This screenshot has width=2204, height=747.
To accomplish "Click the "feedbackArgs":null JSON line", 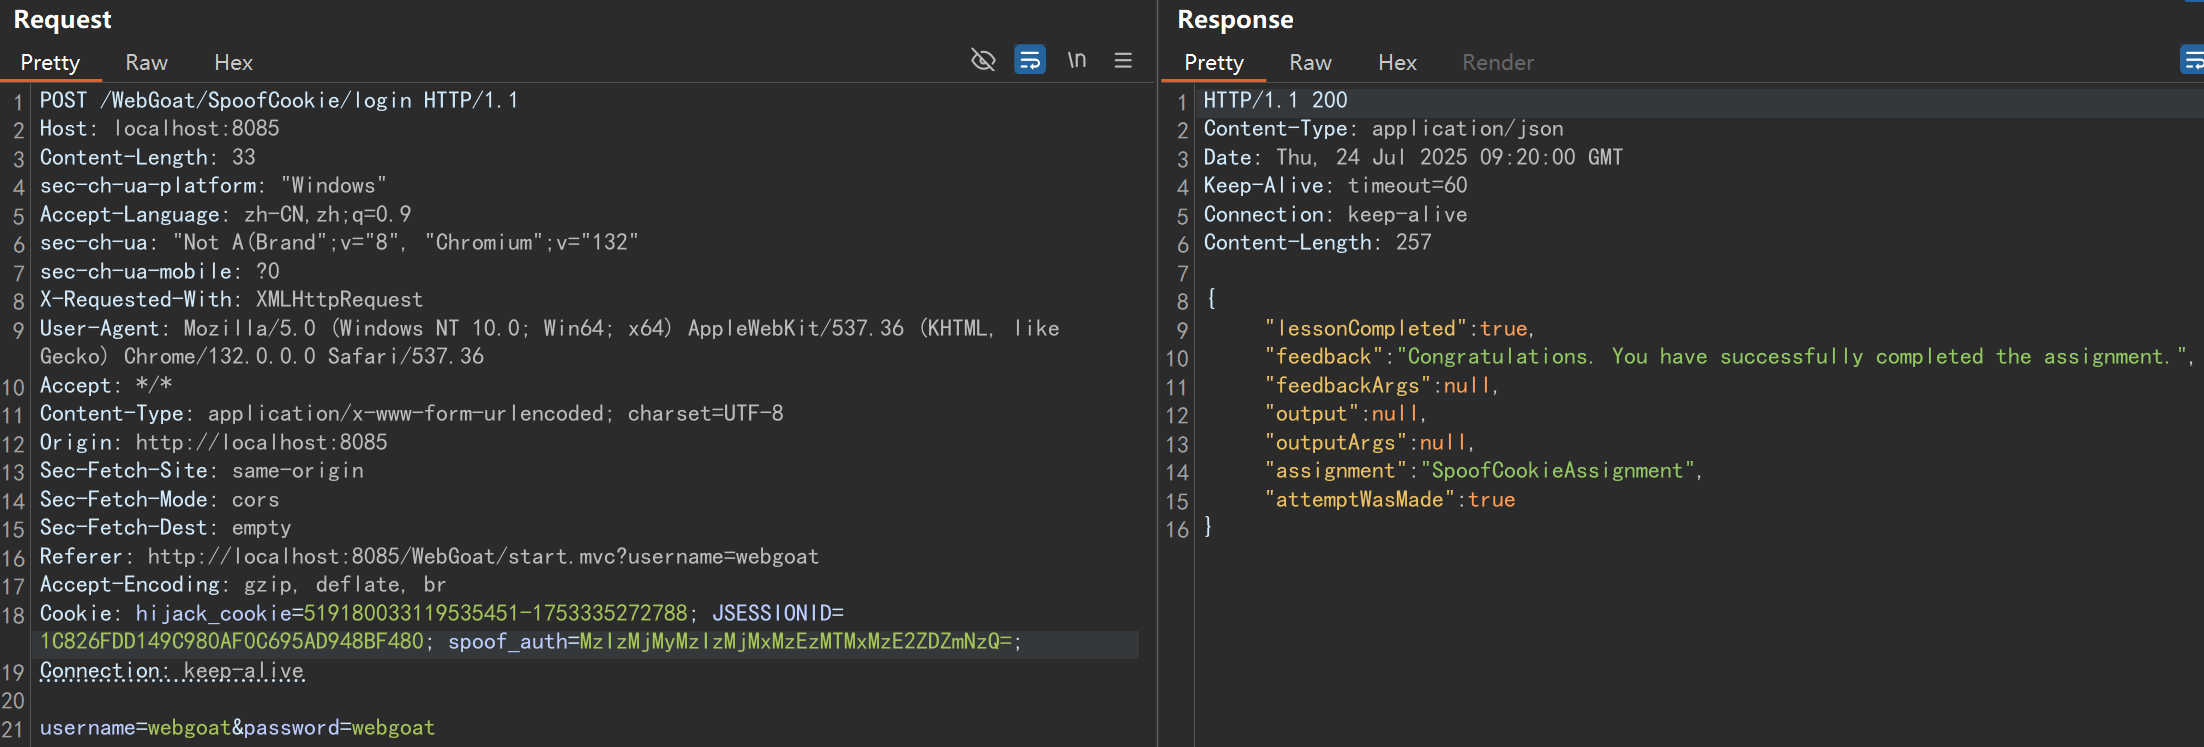I will pyautogui.click(x=1382, y=385).
